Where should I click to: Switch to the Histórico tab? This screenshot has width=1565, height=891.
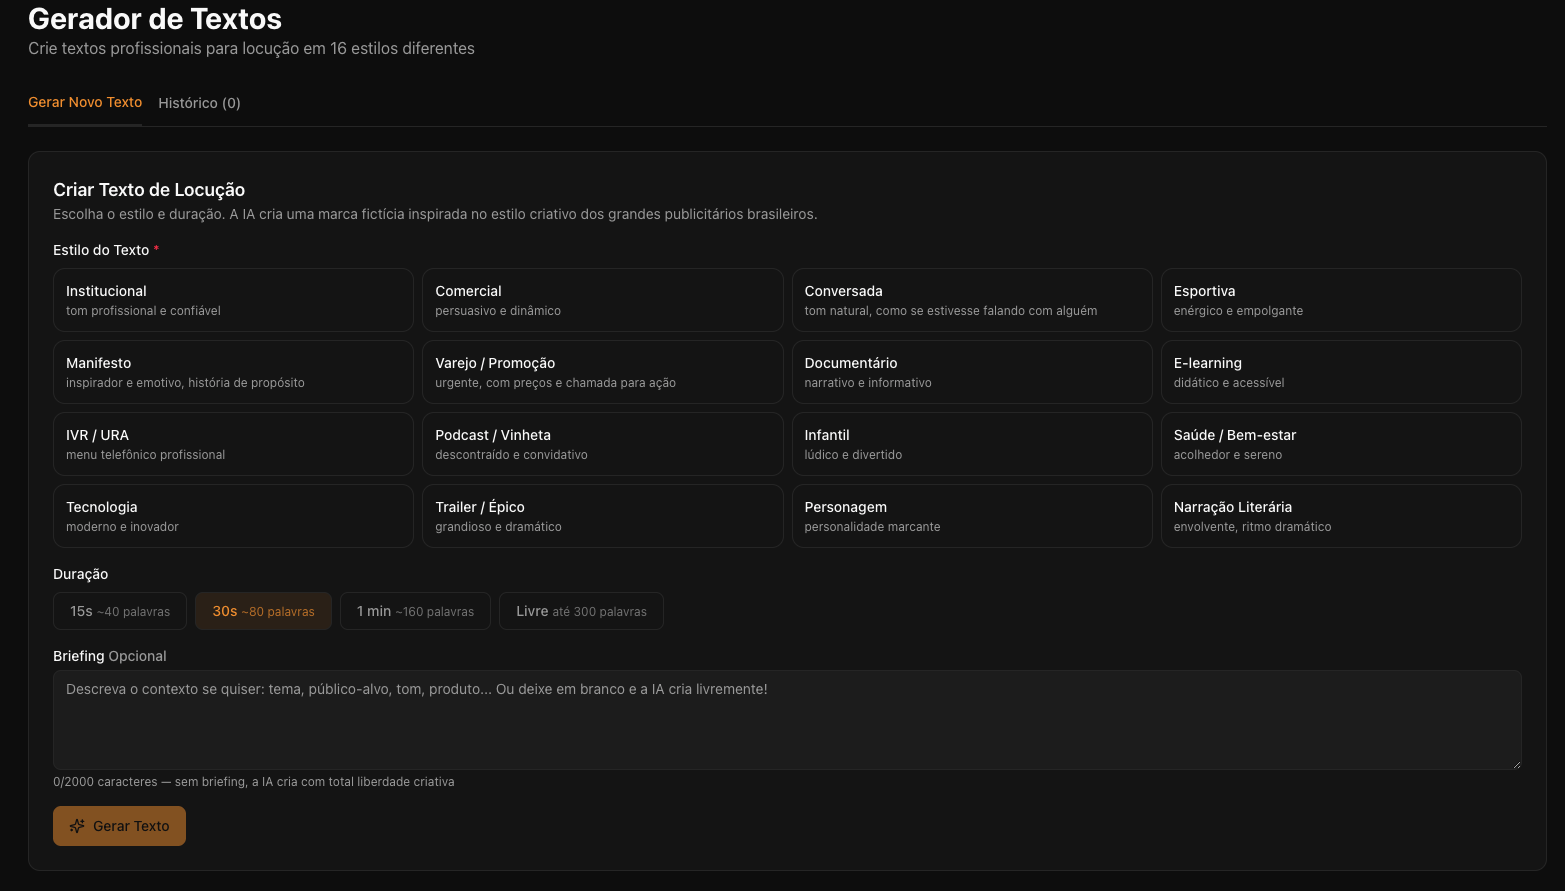pyautogui.click(x=199, y=103)
